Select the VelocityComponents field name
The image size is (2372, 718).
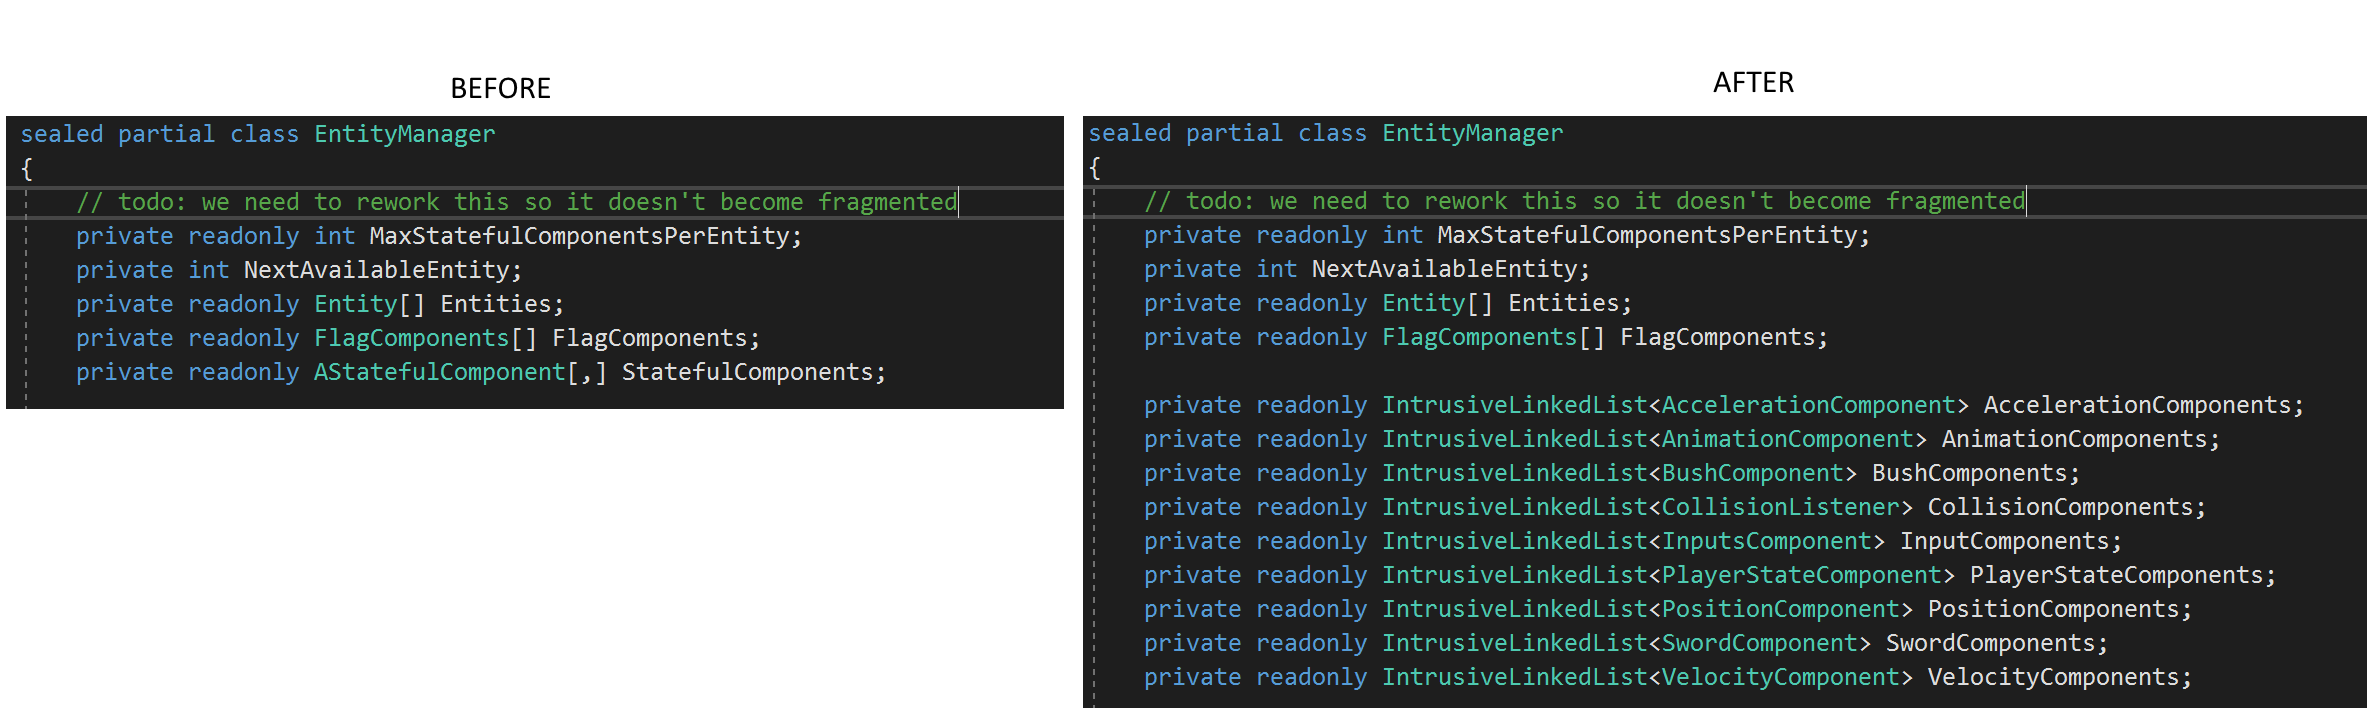point(2052,677)
